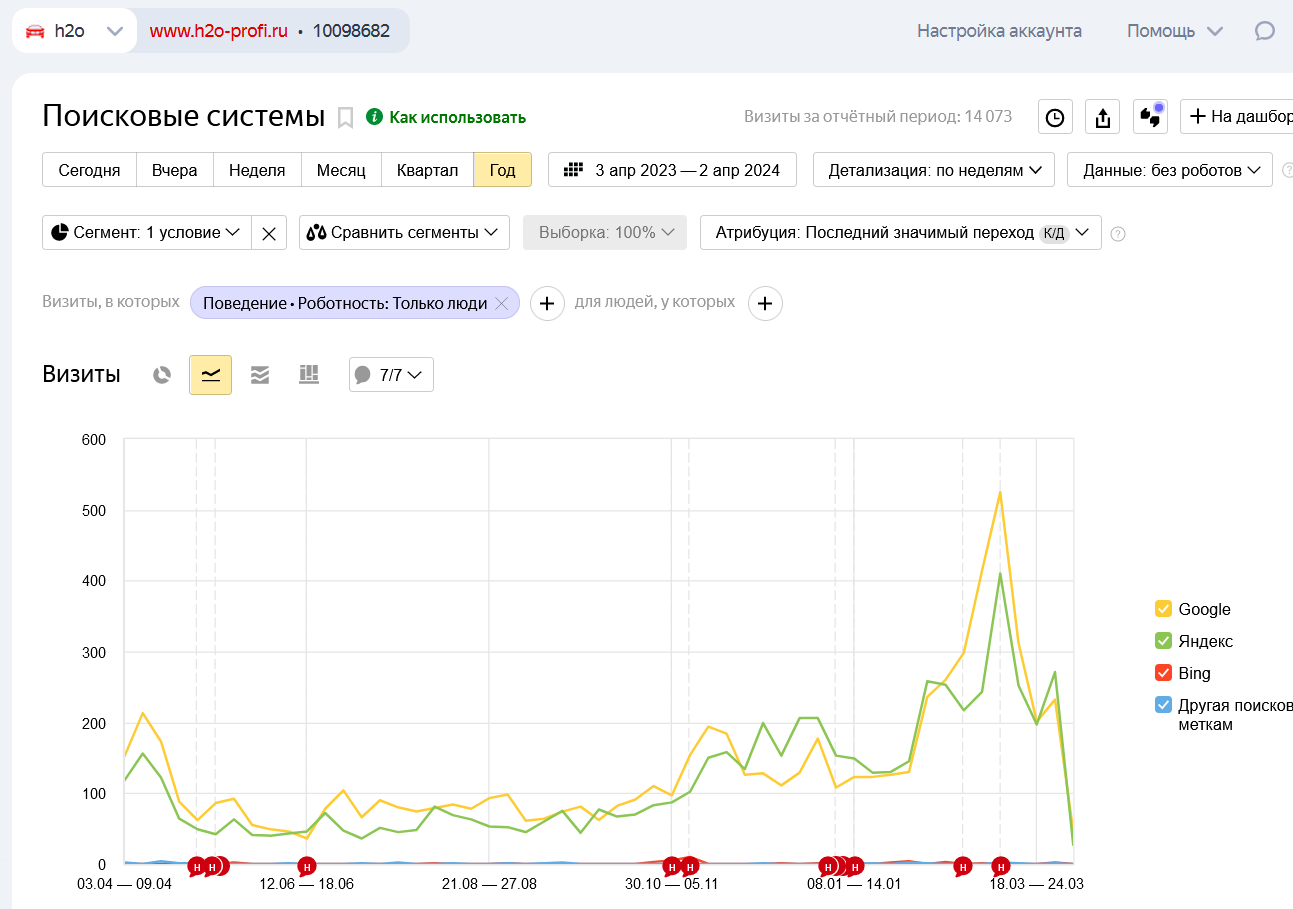Switch chart to column bar view
Image resolution: width=1293 pixels, height=909 pixels.
pyautogui.click(x=309, y=375)
